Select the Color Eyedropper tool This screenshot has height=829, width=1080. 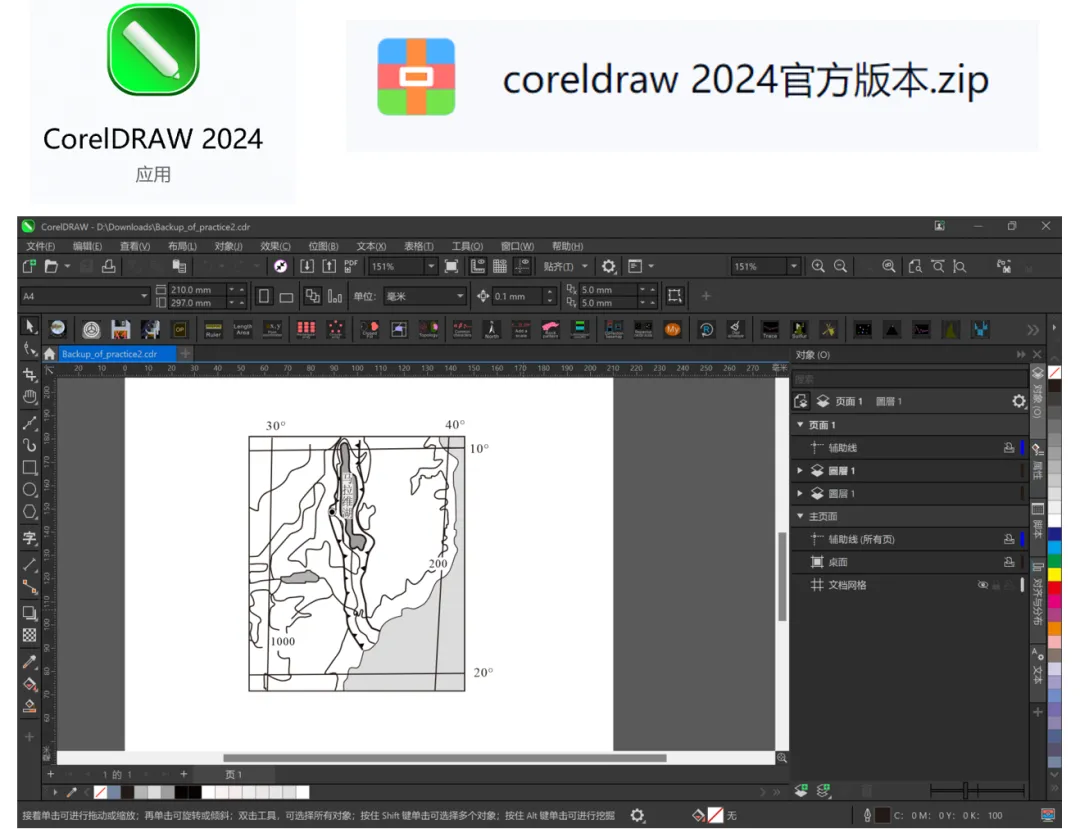click(x=30, y=662)
